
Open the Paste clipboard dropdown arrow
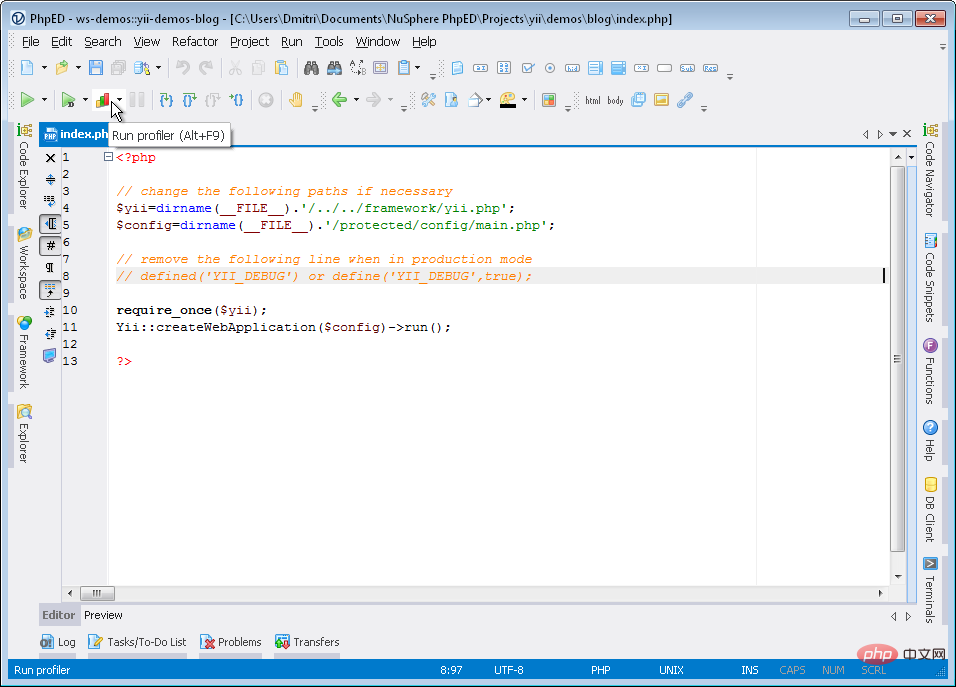pyautogui.click(x=418, y=68)
